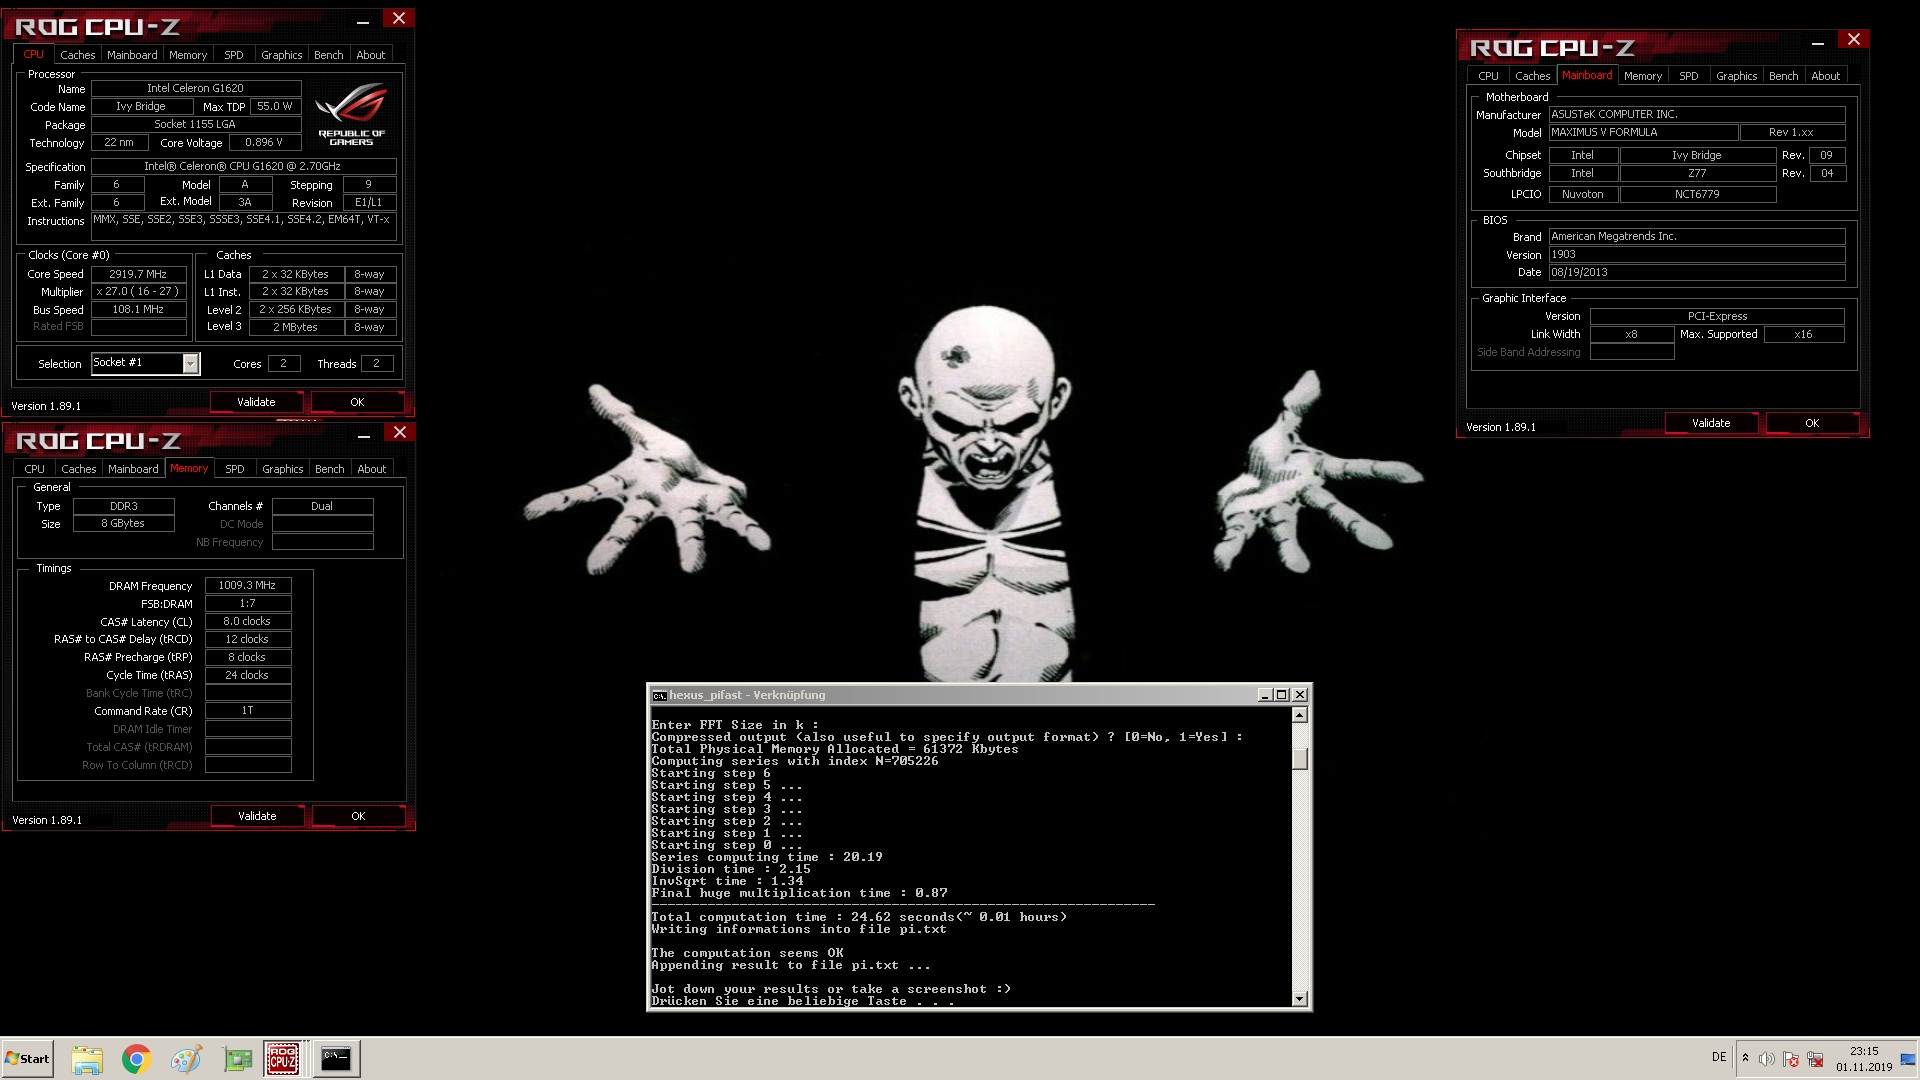The width and height of the screenshot is (1920, 1080).
Task: Click the NCT6779 LPCIO field
Action: (1698, 195)
